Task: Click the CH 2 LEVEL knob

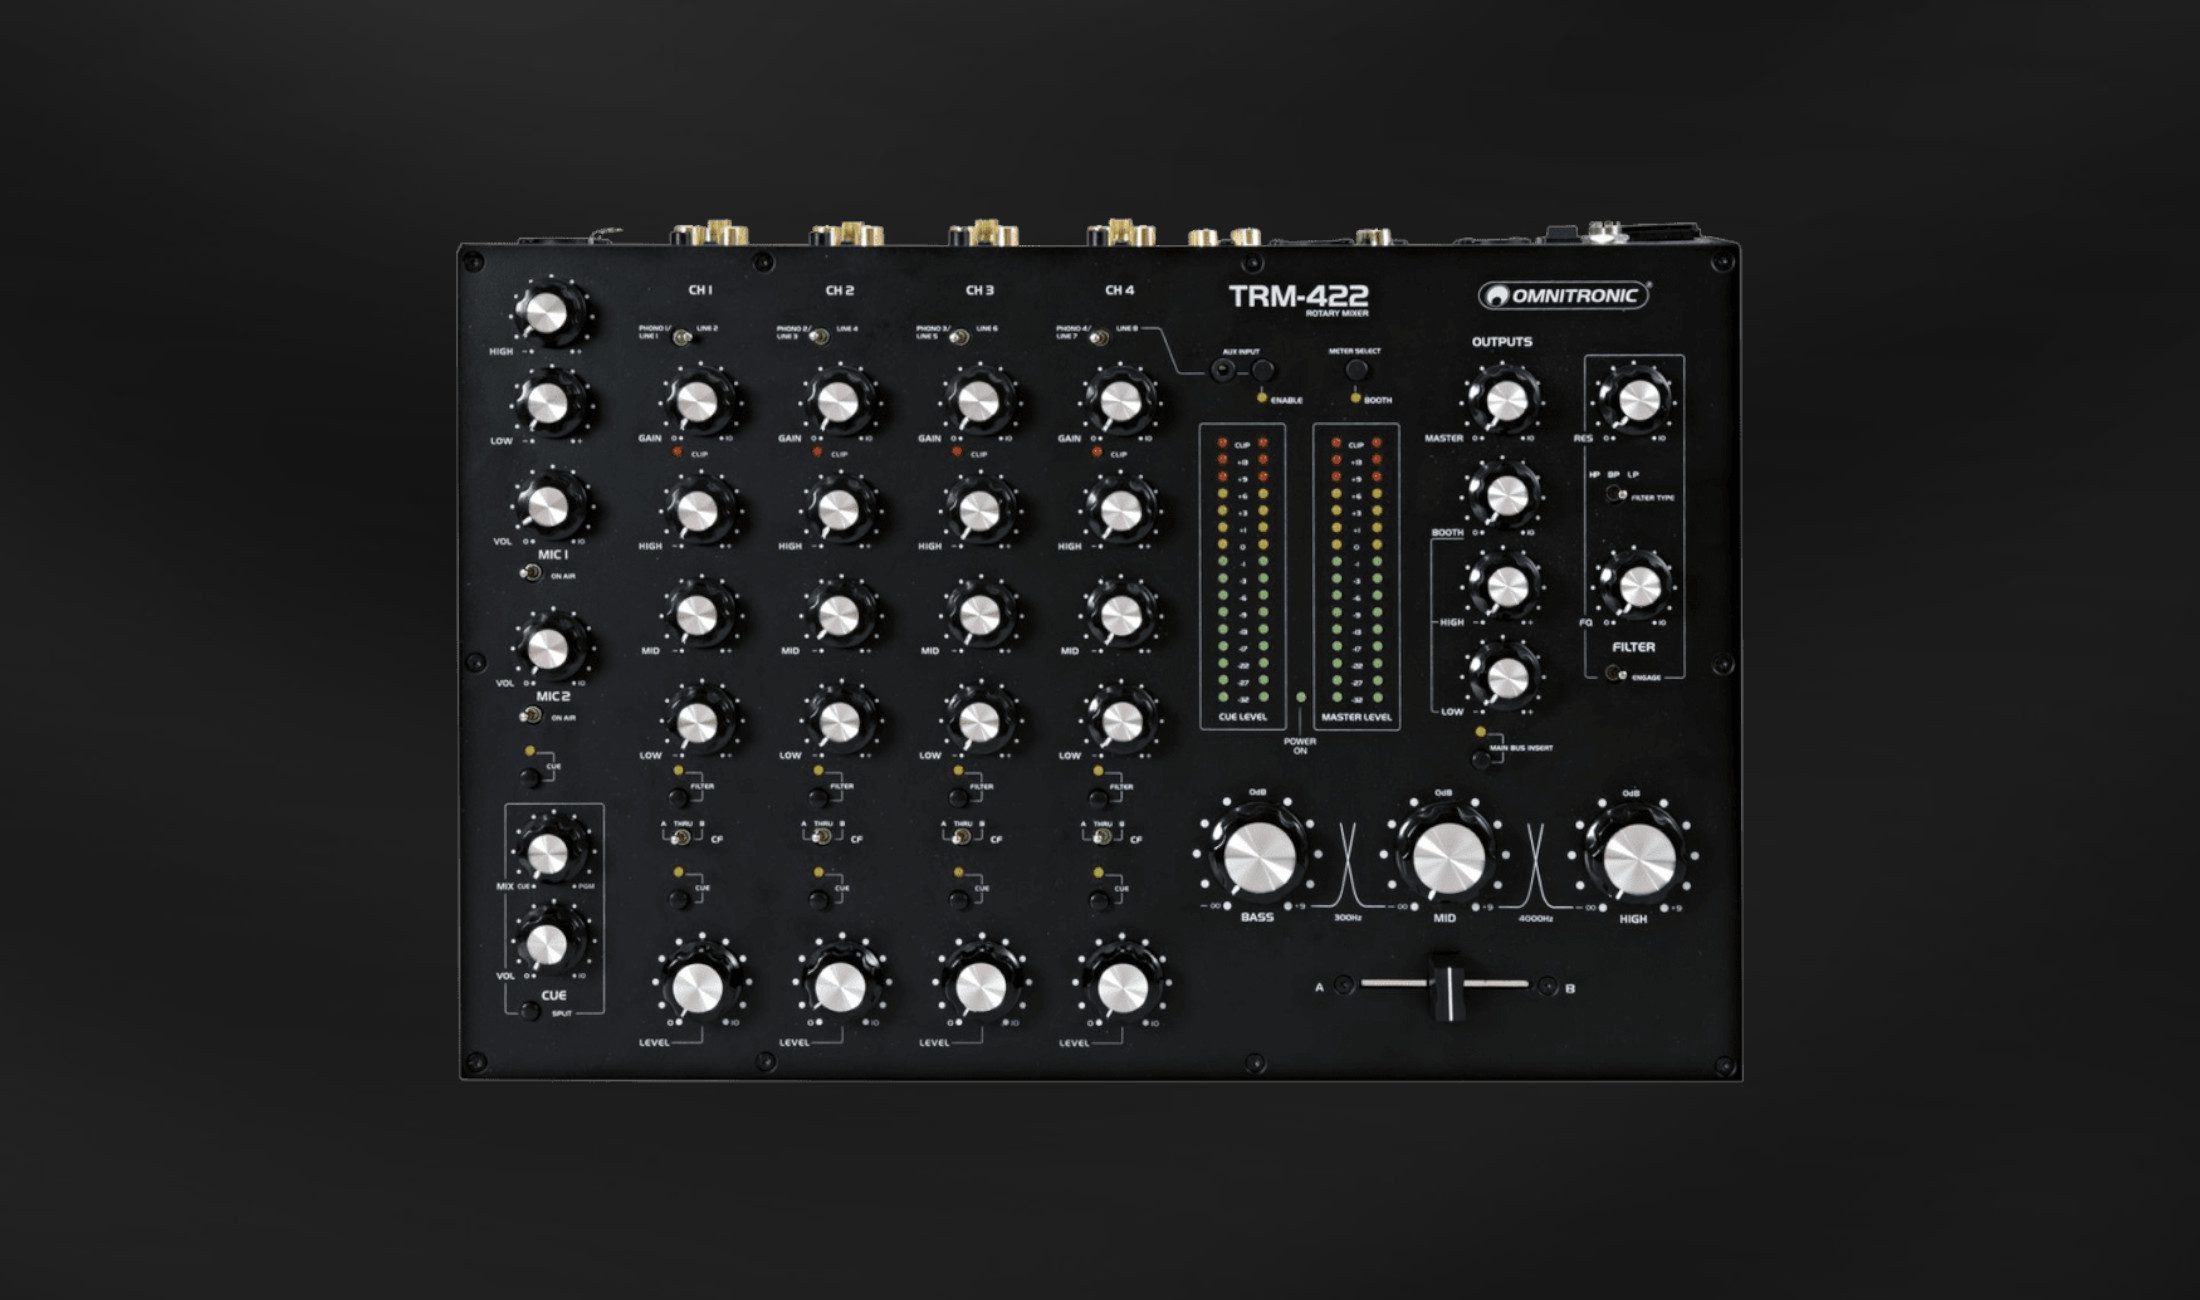Action: 839,988
